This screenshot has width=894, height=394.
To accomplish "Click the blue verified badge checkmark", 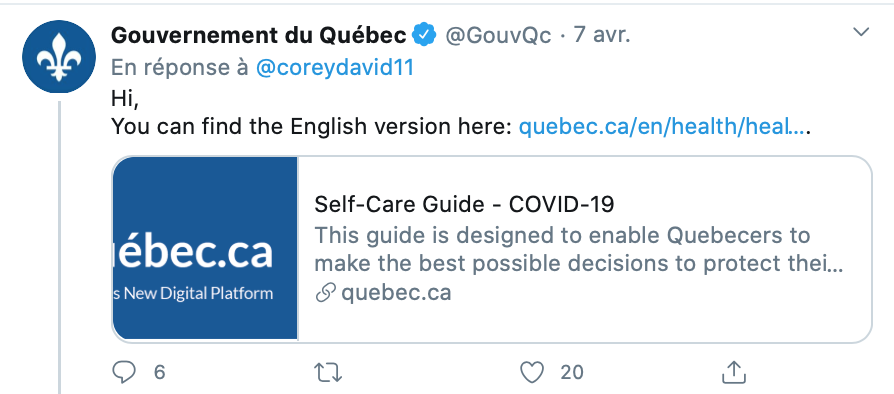I will click(425, 35).
